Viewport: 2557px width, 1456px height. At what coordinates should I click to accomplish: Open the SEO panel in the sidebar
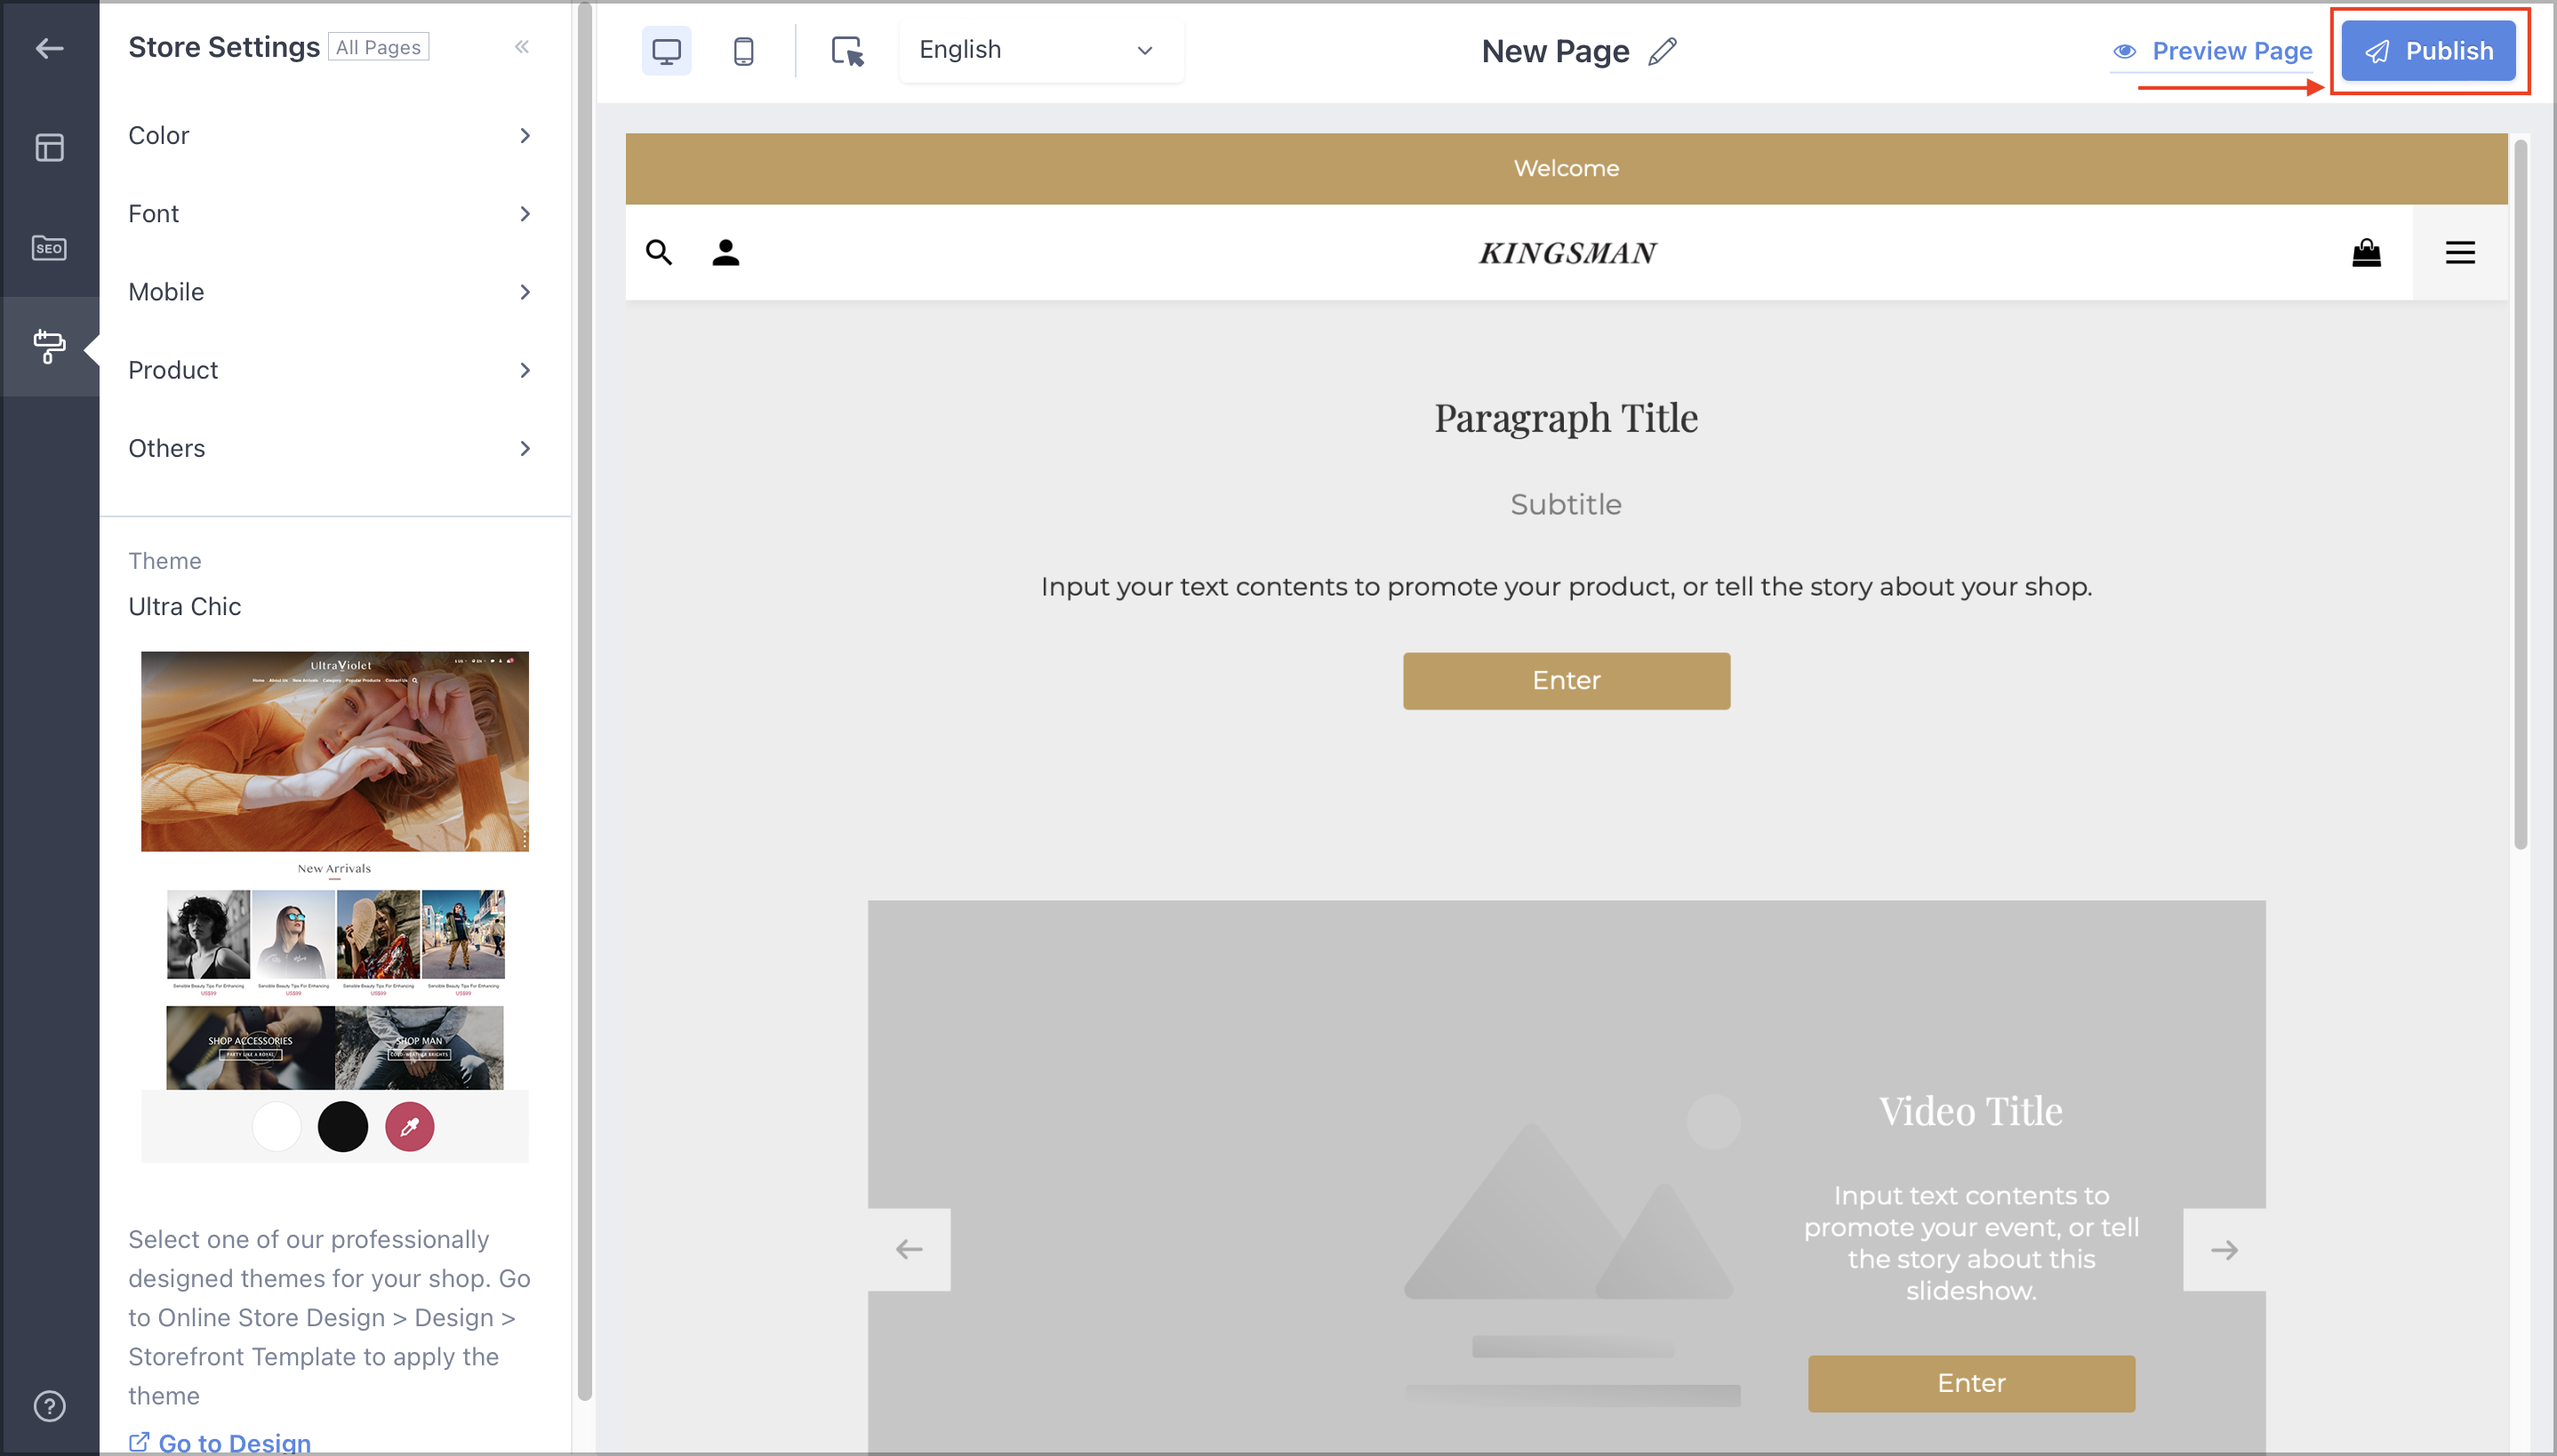[x=49, y=248]
